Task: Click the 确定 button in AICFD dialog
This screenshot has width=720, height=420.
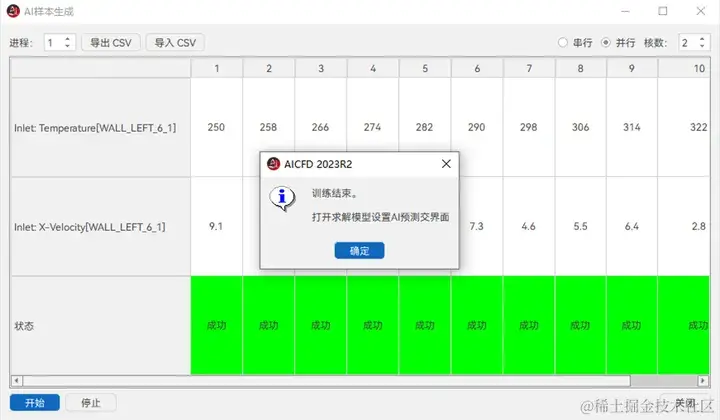Action: click(x=359, y=251)
